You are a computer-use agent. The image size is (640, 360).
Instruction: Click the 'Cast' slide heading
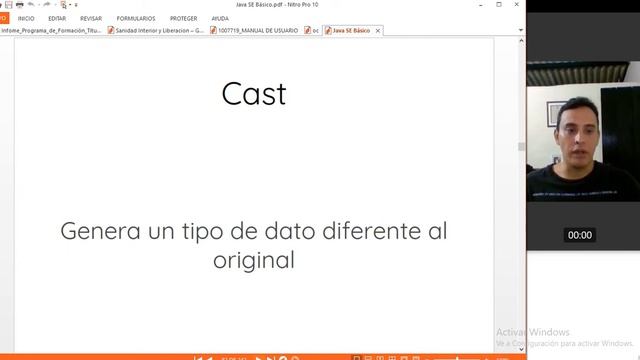tap(254, 94)
